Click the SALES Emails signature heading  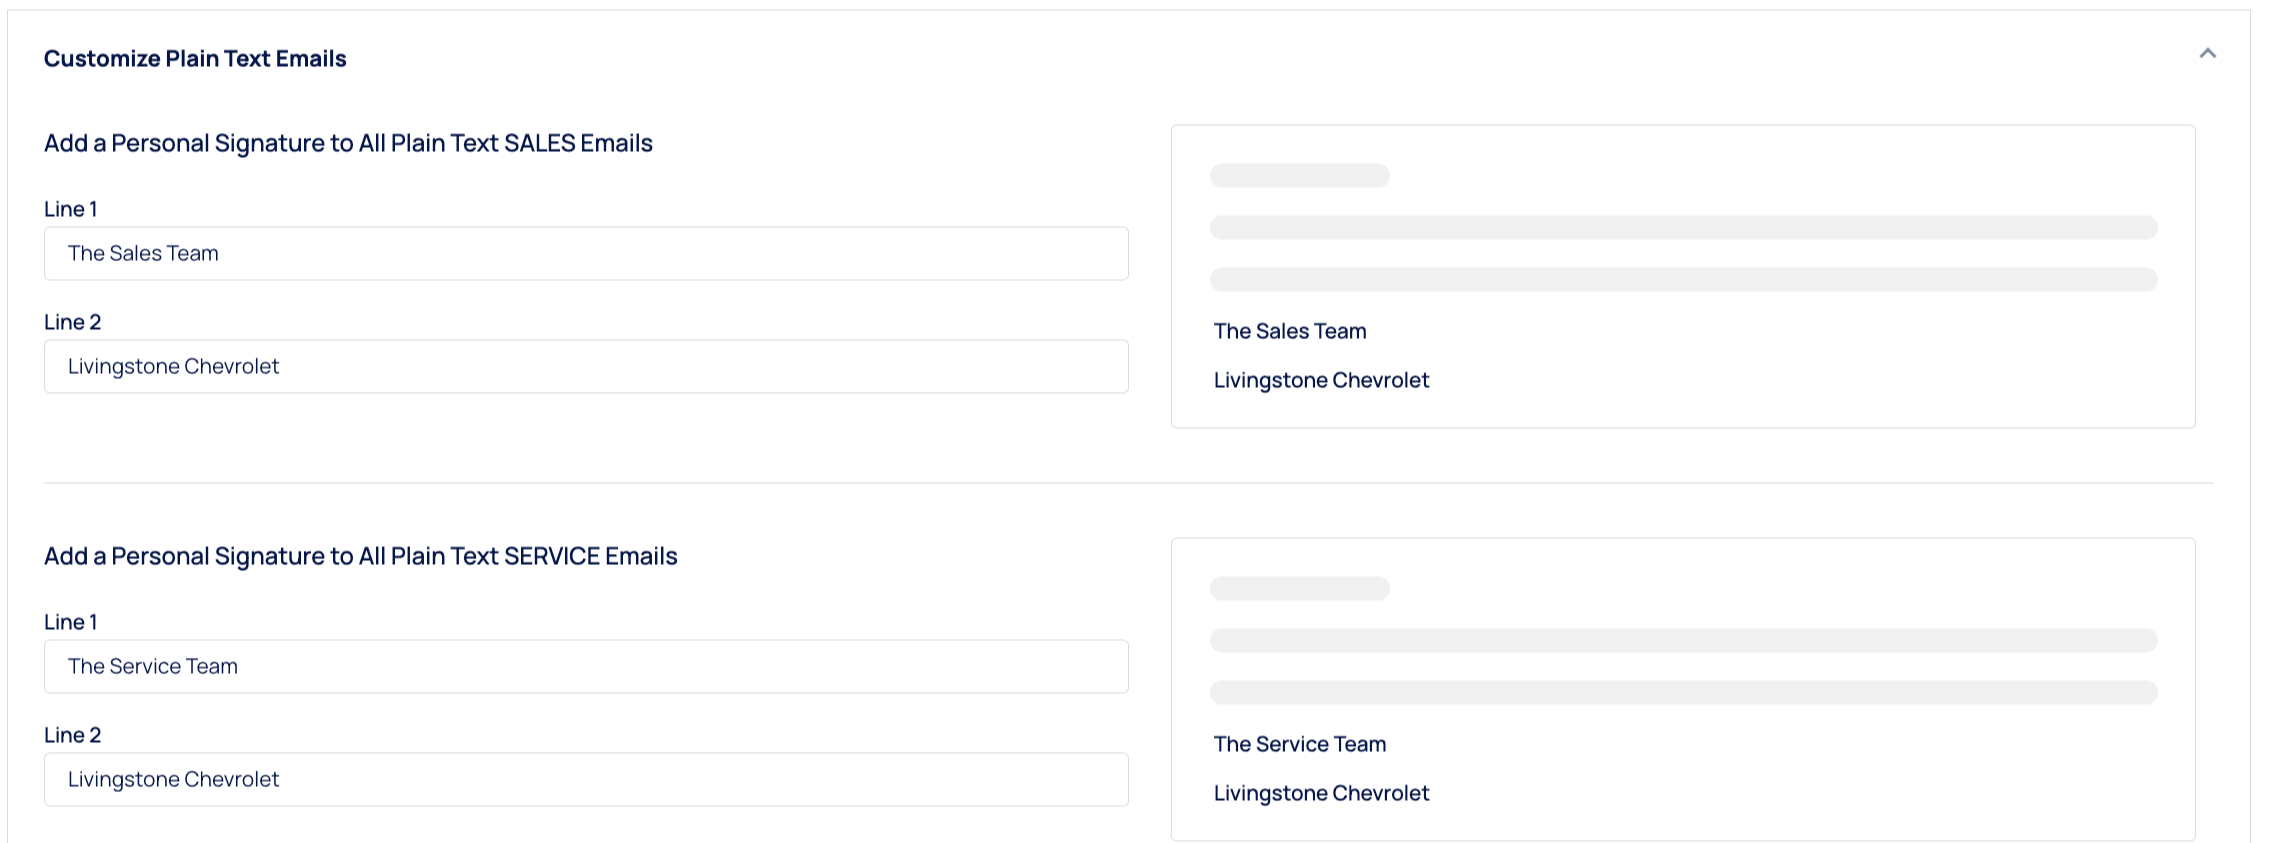click(348, 144)
